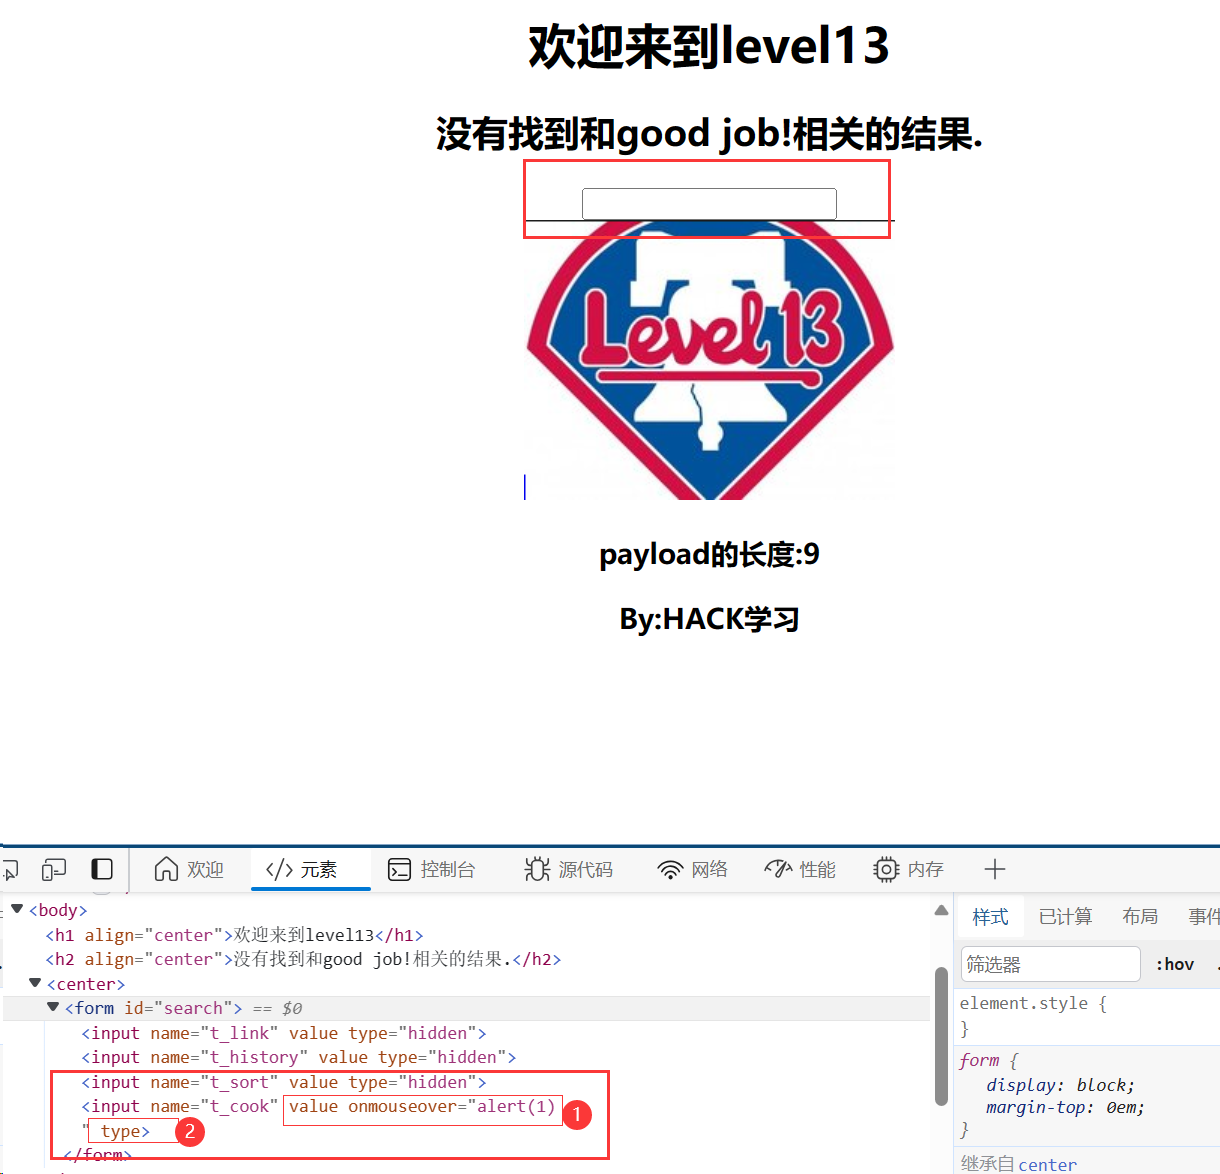Click inside the 筛选器 styles filter field
The width and height of the screenshot is (1220, 1174).
[x=1050, y=963]
